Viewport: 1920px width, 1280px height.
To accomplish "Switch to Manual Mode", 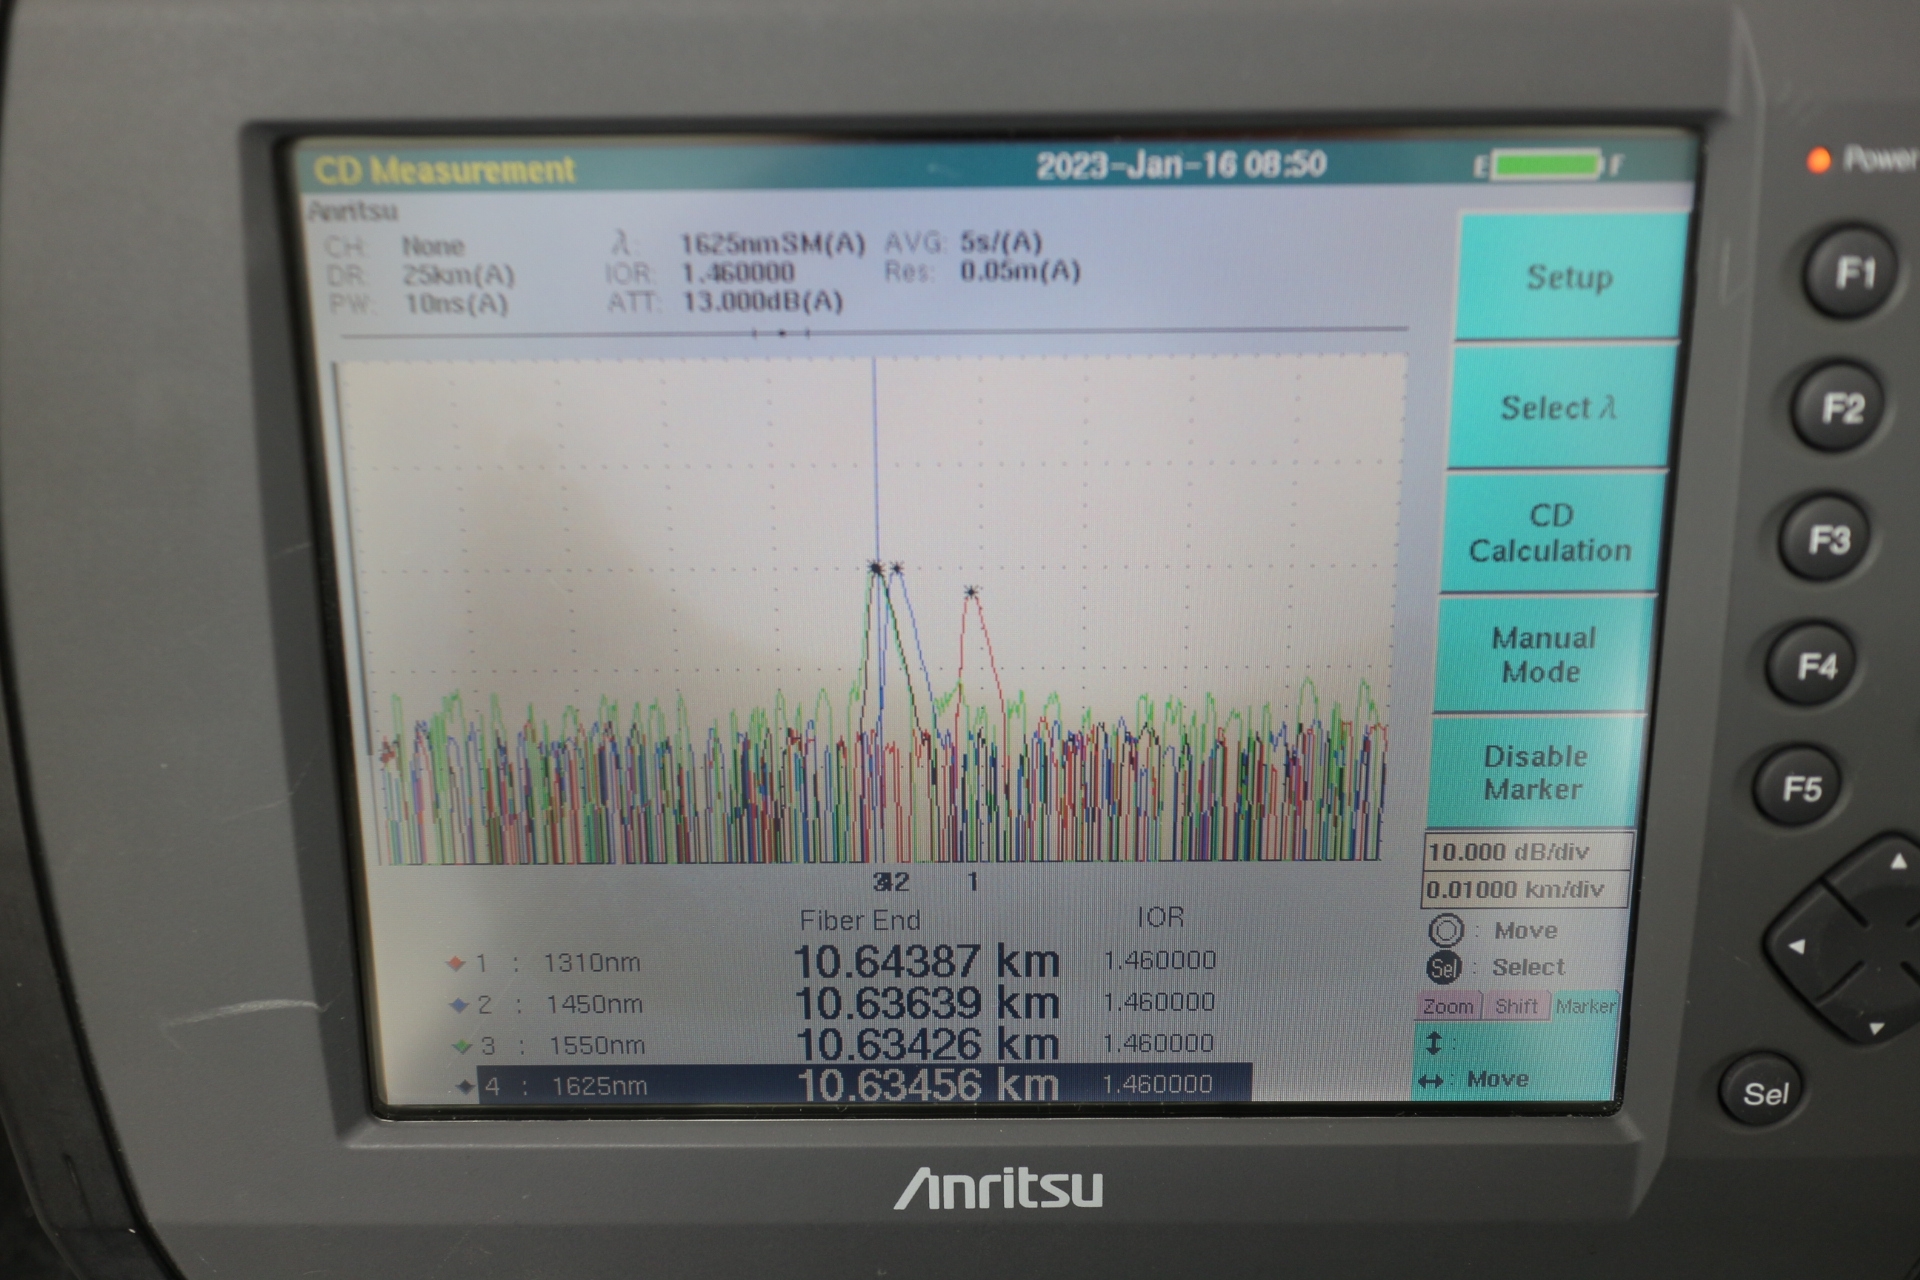I will click(x=1542, y=654).
